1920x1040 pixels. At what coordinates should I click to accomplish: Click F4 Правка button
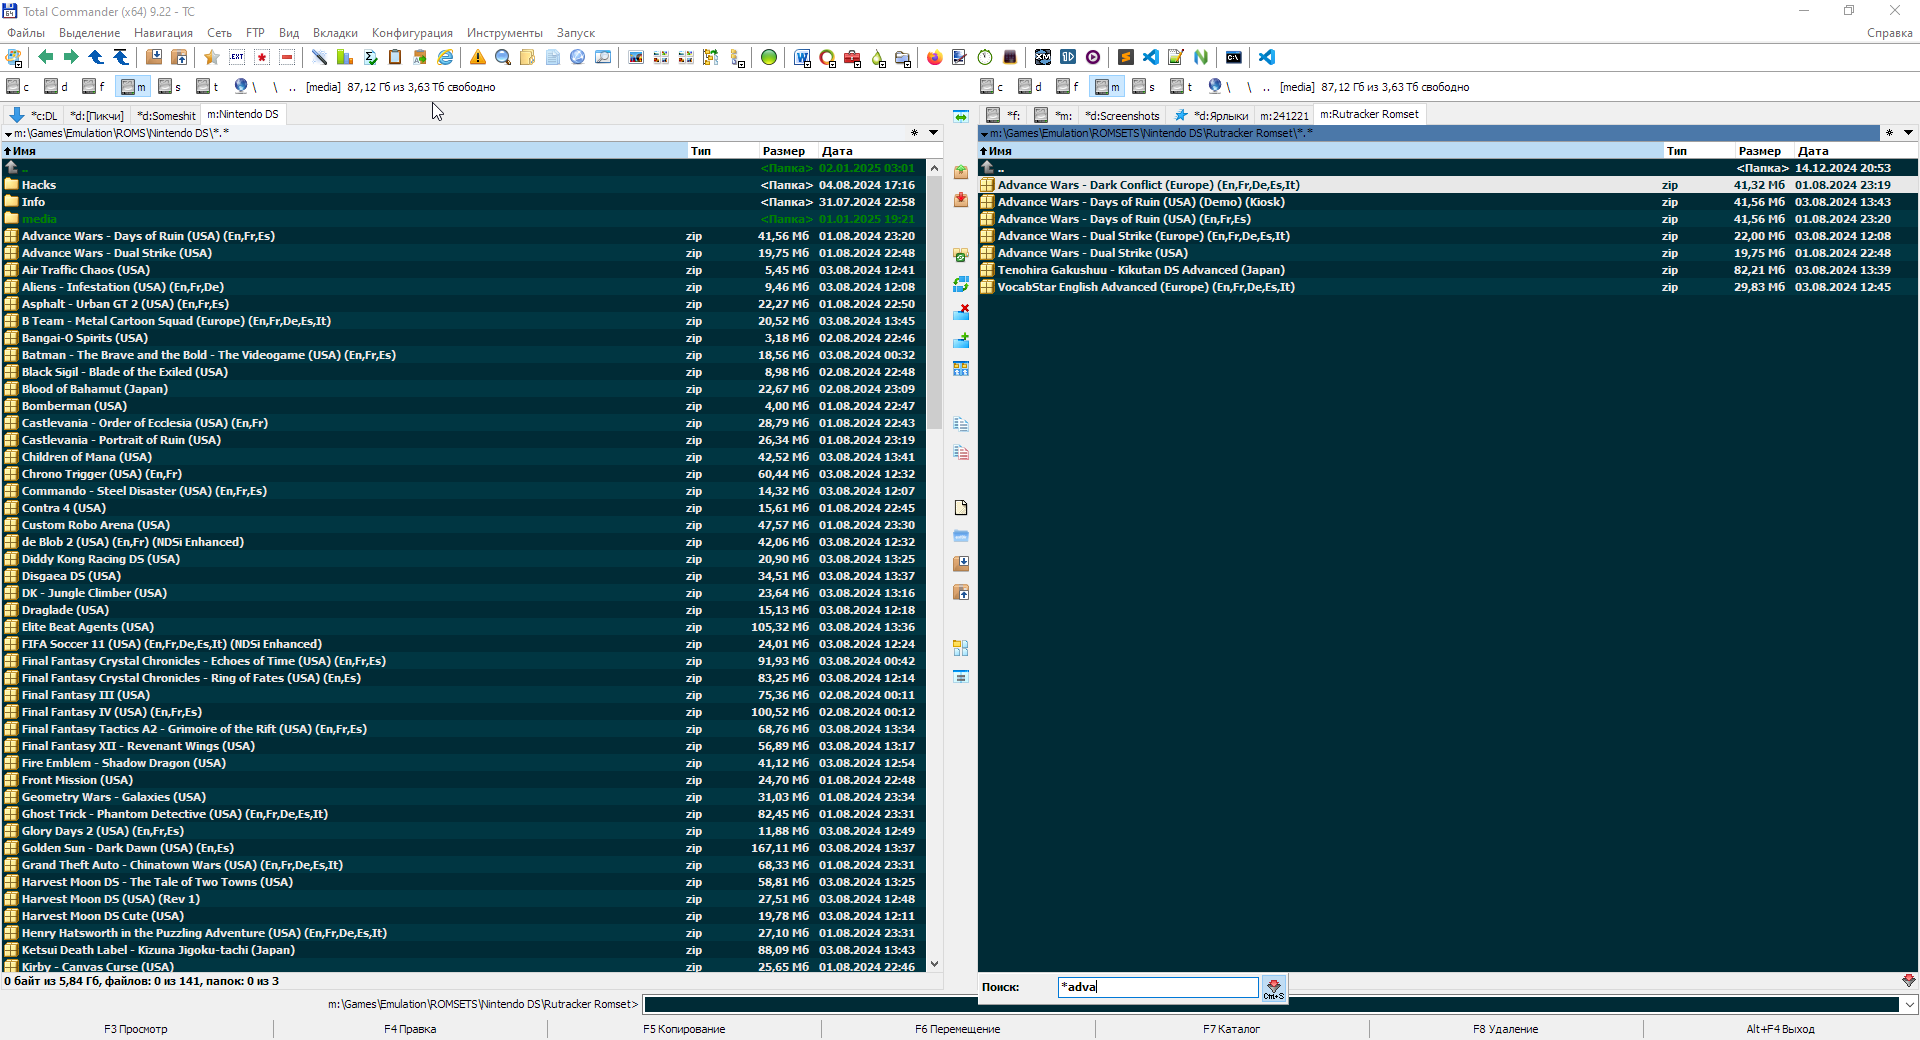[410, 1029]
